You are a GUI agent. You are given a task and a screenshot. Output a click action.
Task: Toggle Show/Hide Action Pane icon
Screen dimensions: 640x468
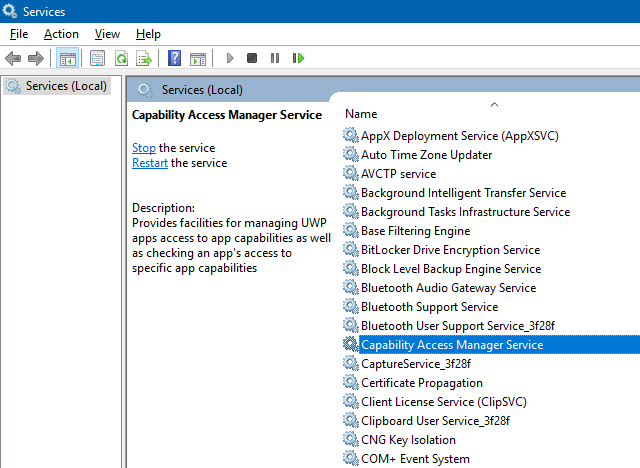pos(198,58)
